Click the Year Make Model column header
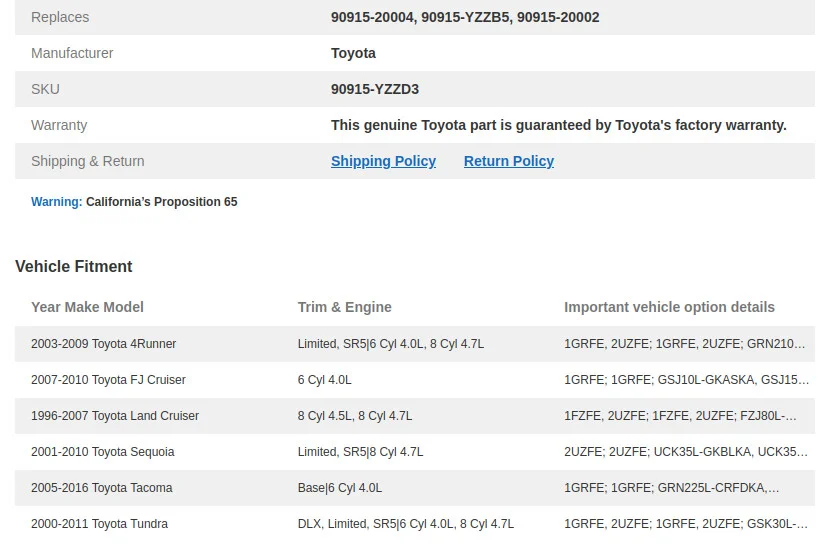The width and height of the screenshot is (824, 548). (87, 307)
